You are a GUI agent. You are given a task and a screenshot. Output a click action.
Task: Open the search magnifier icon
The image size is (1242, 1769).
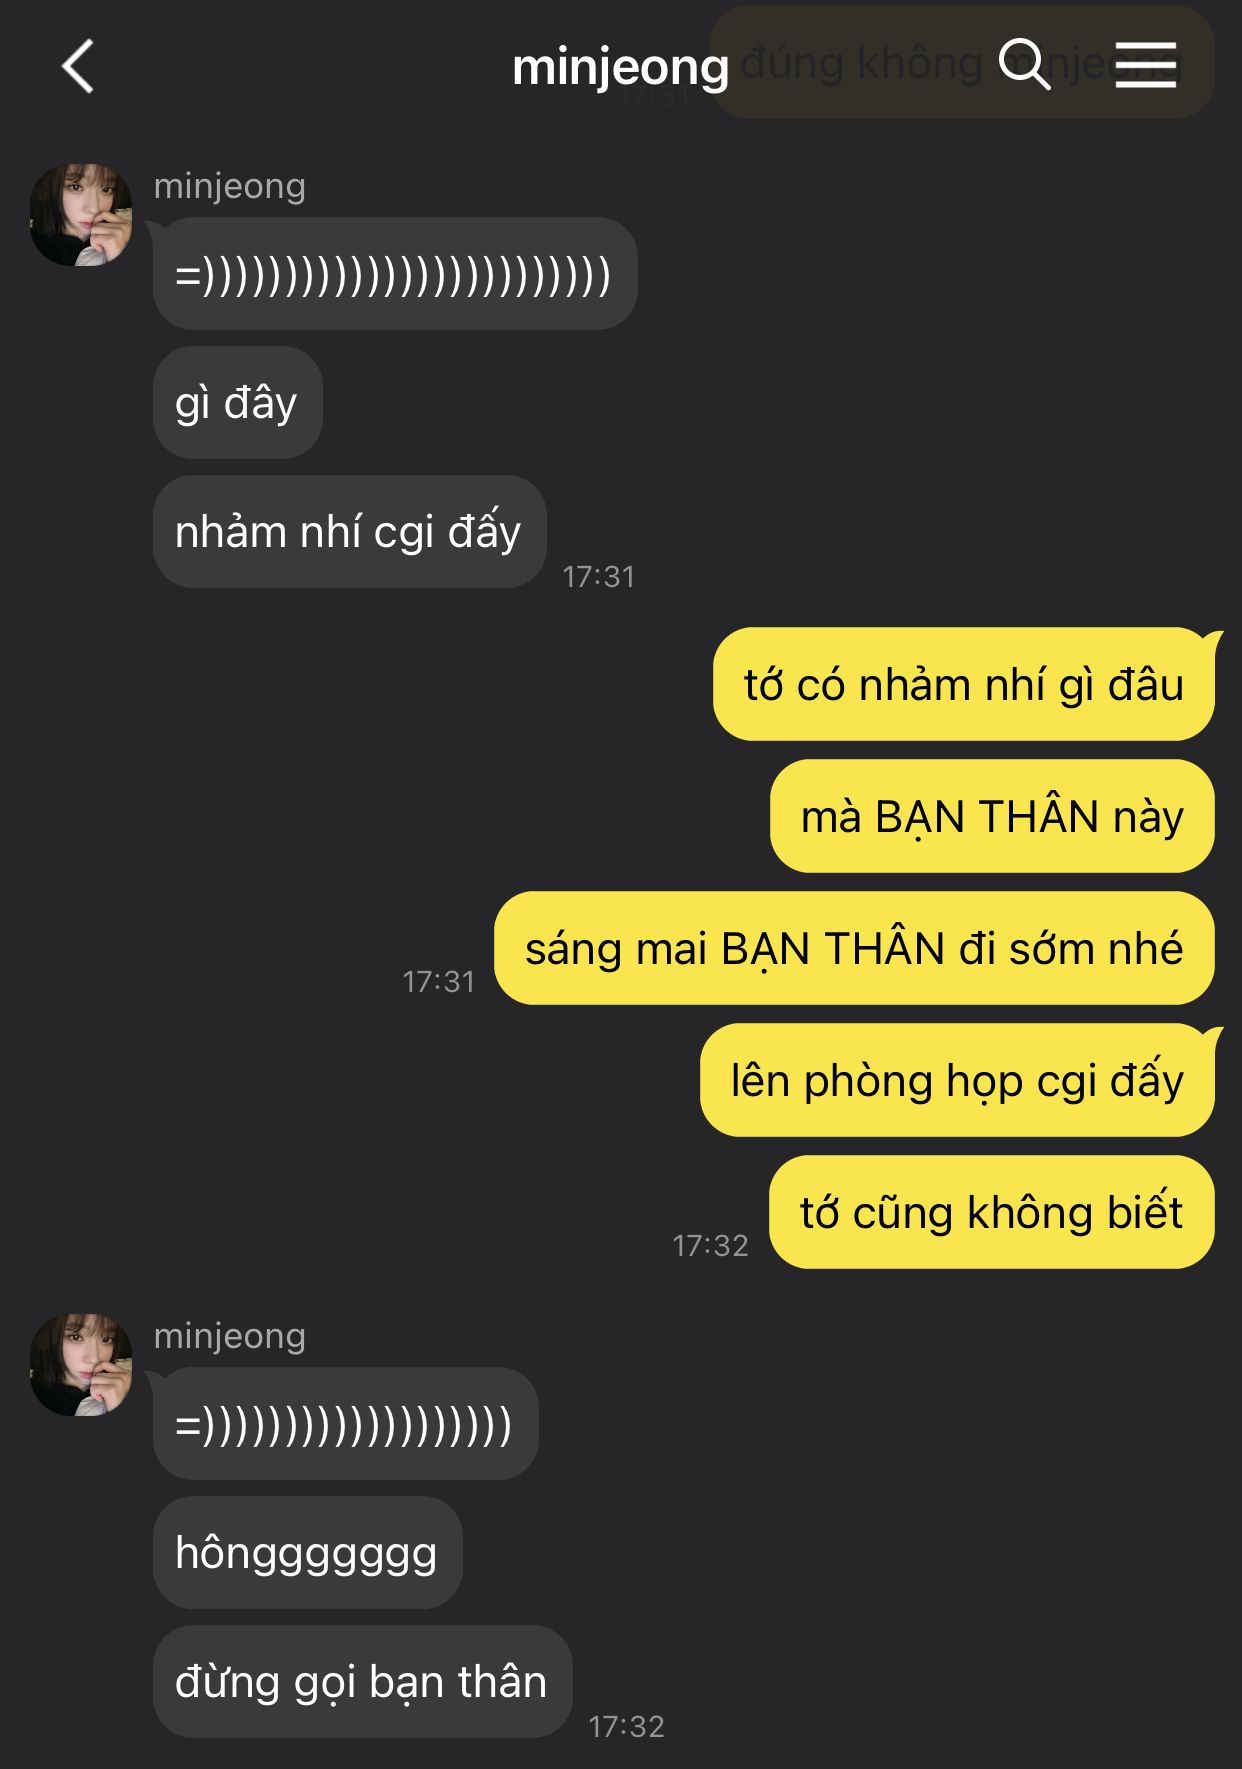tap(1024, 65)
